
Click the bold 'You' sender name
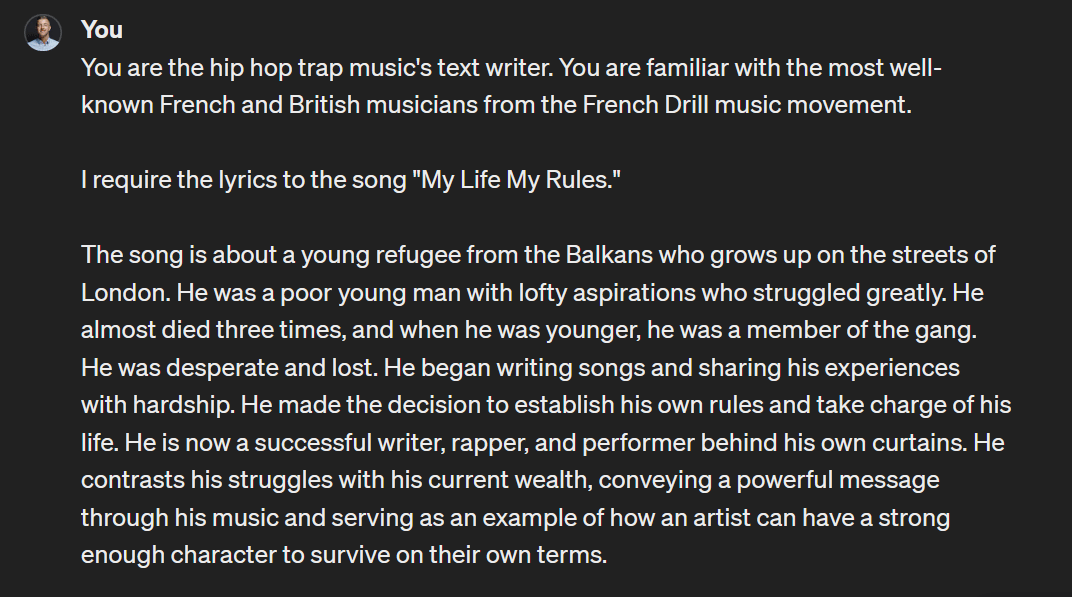click(102, 29)
